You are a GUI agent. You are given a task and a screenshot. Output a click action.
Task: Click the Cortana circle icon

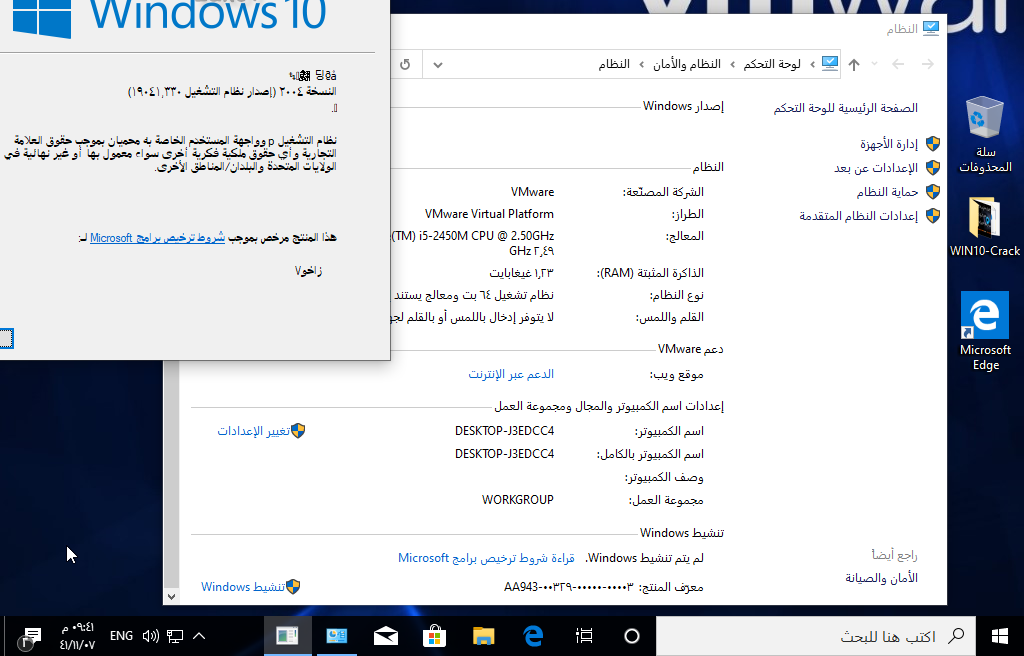pyautogui.click(x=632, y=636)
